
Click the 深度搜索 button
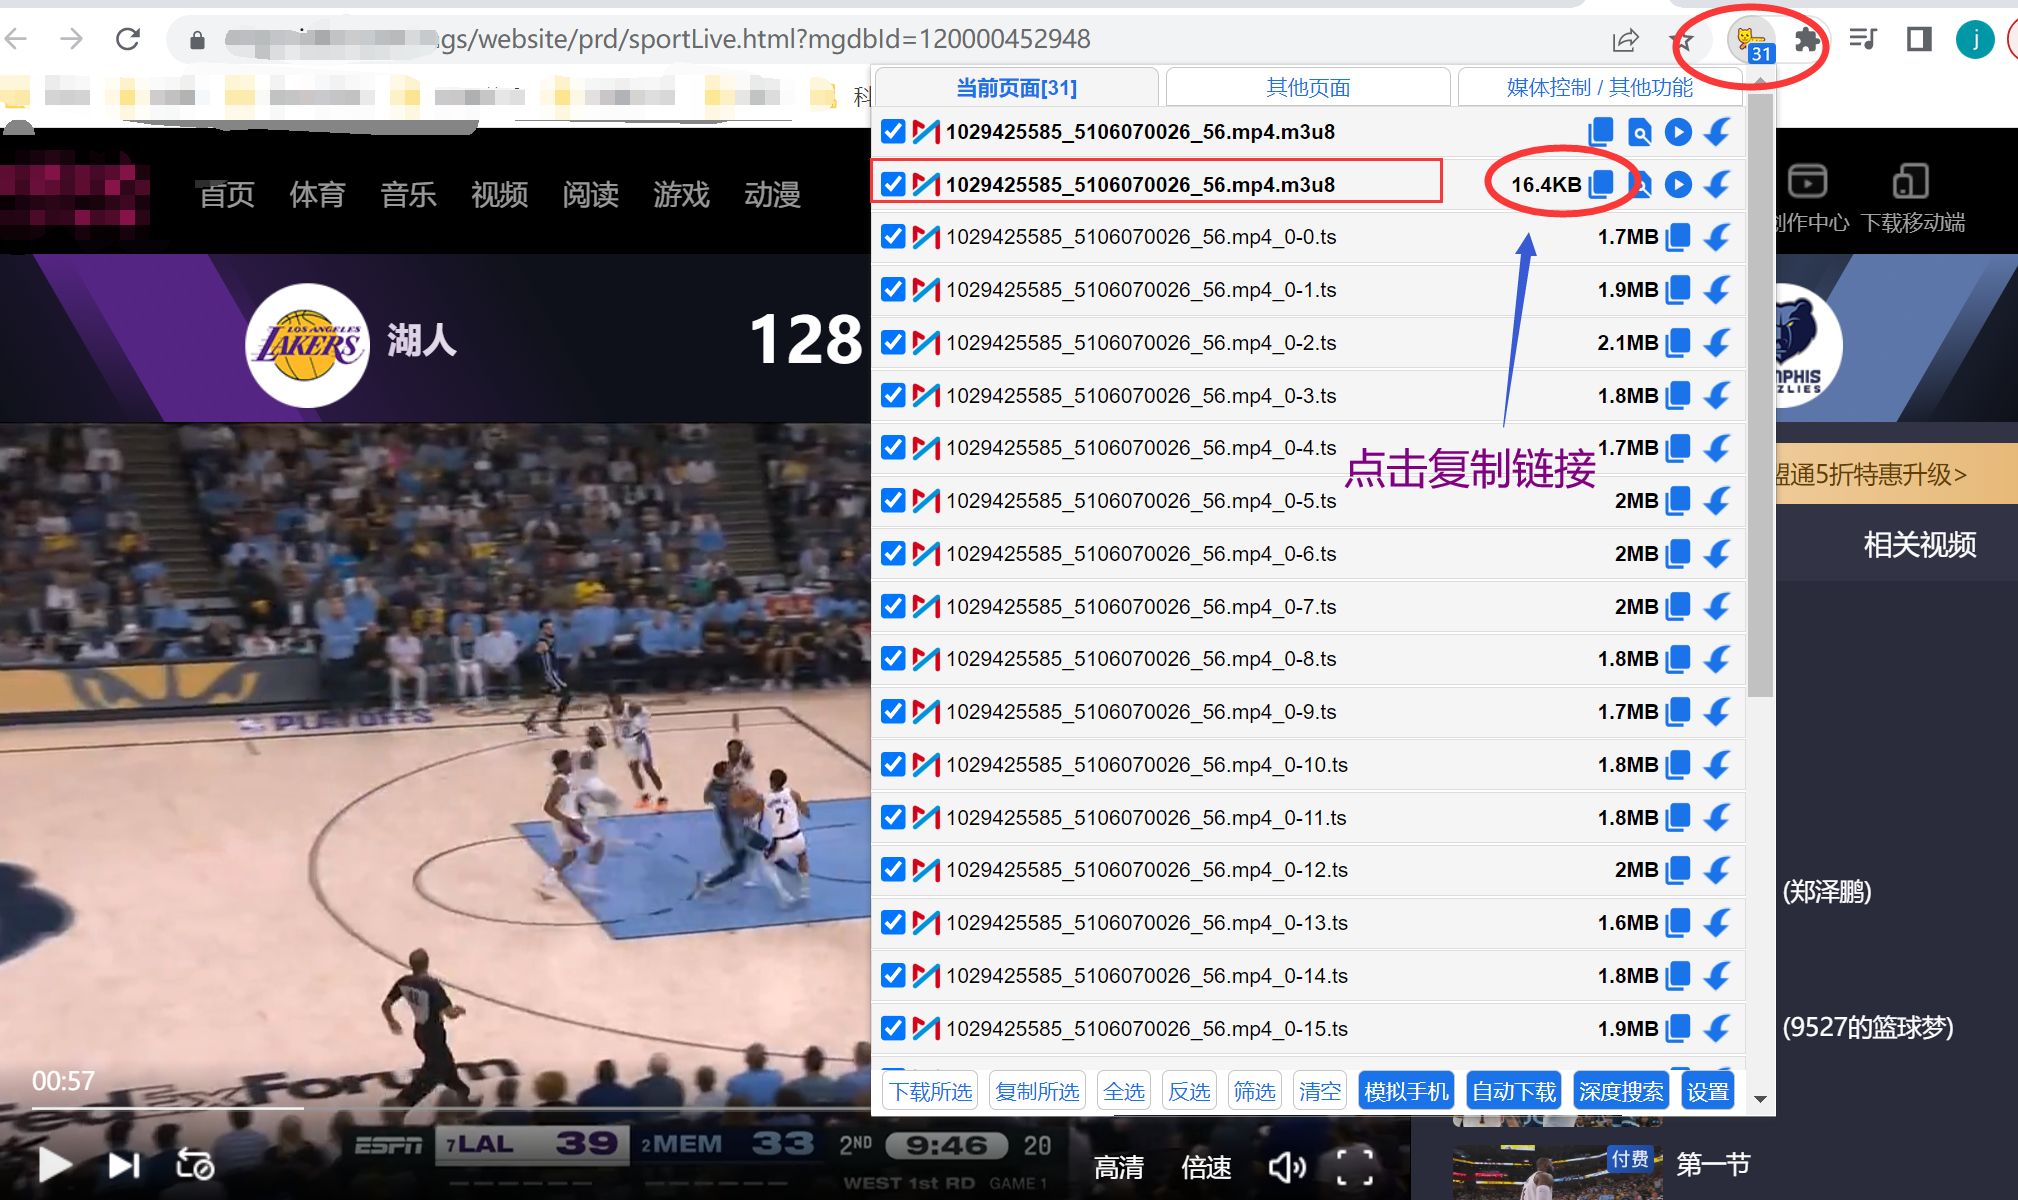[x=1621, y=1091]
